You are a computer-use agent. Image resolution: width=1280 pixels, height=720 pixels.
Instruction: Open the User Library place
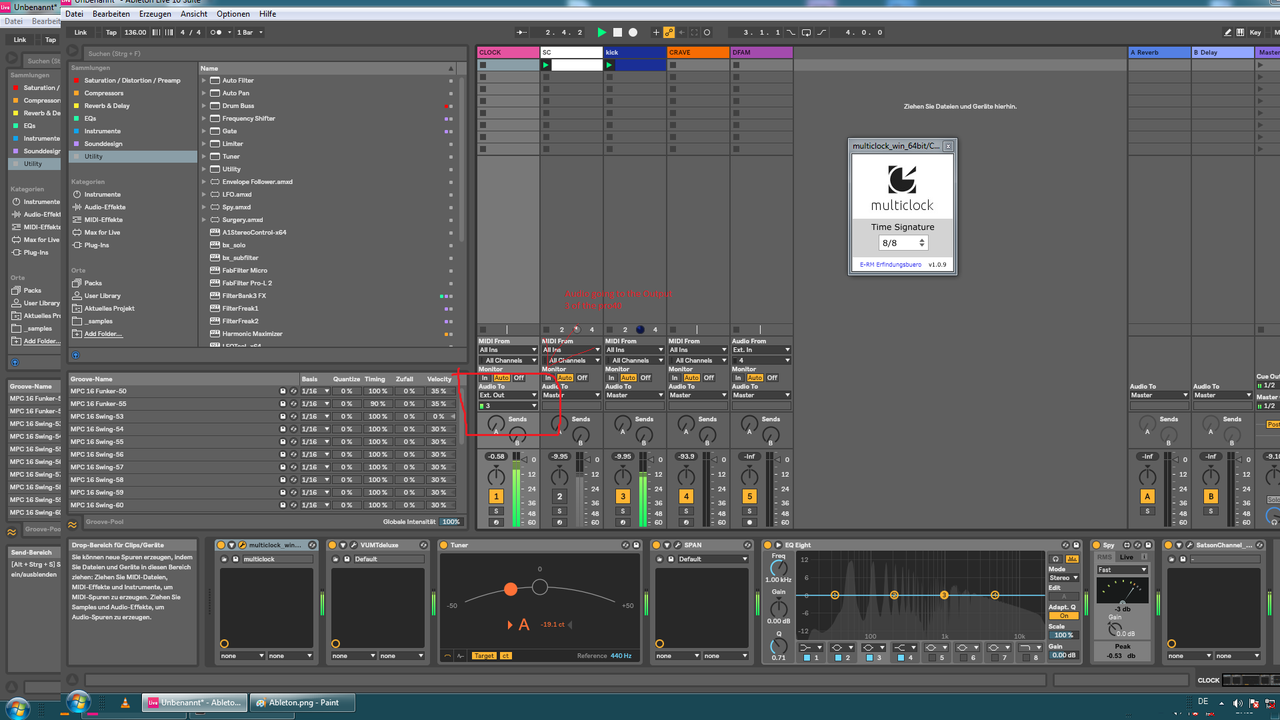pos(102,296)
